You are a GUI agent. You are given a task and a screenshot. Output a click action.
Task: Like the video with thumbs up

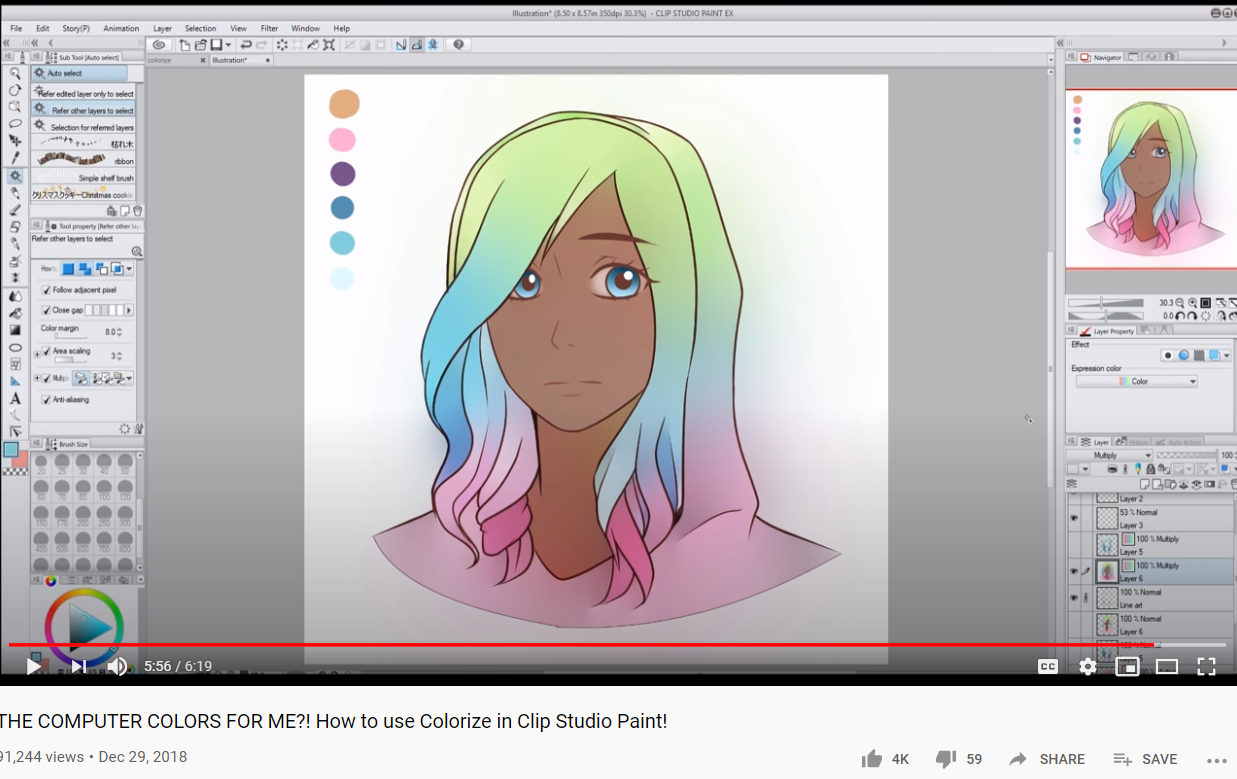pos(872,759)
